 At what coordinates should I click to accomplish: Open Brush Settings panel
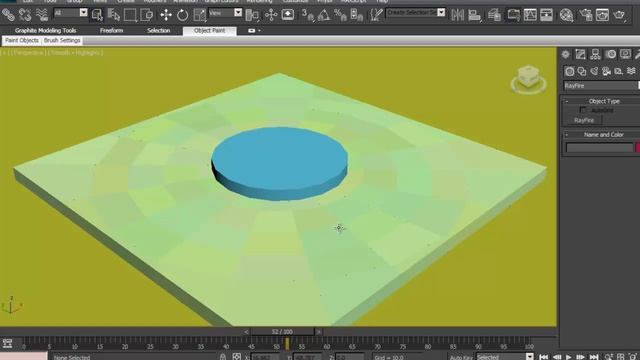click(x=62, y=40)
